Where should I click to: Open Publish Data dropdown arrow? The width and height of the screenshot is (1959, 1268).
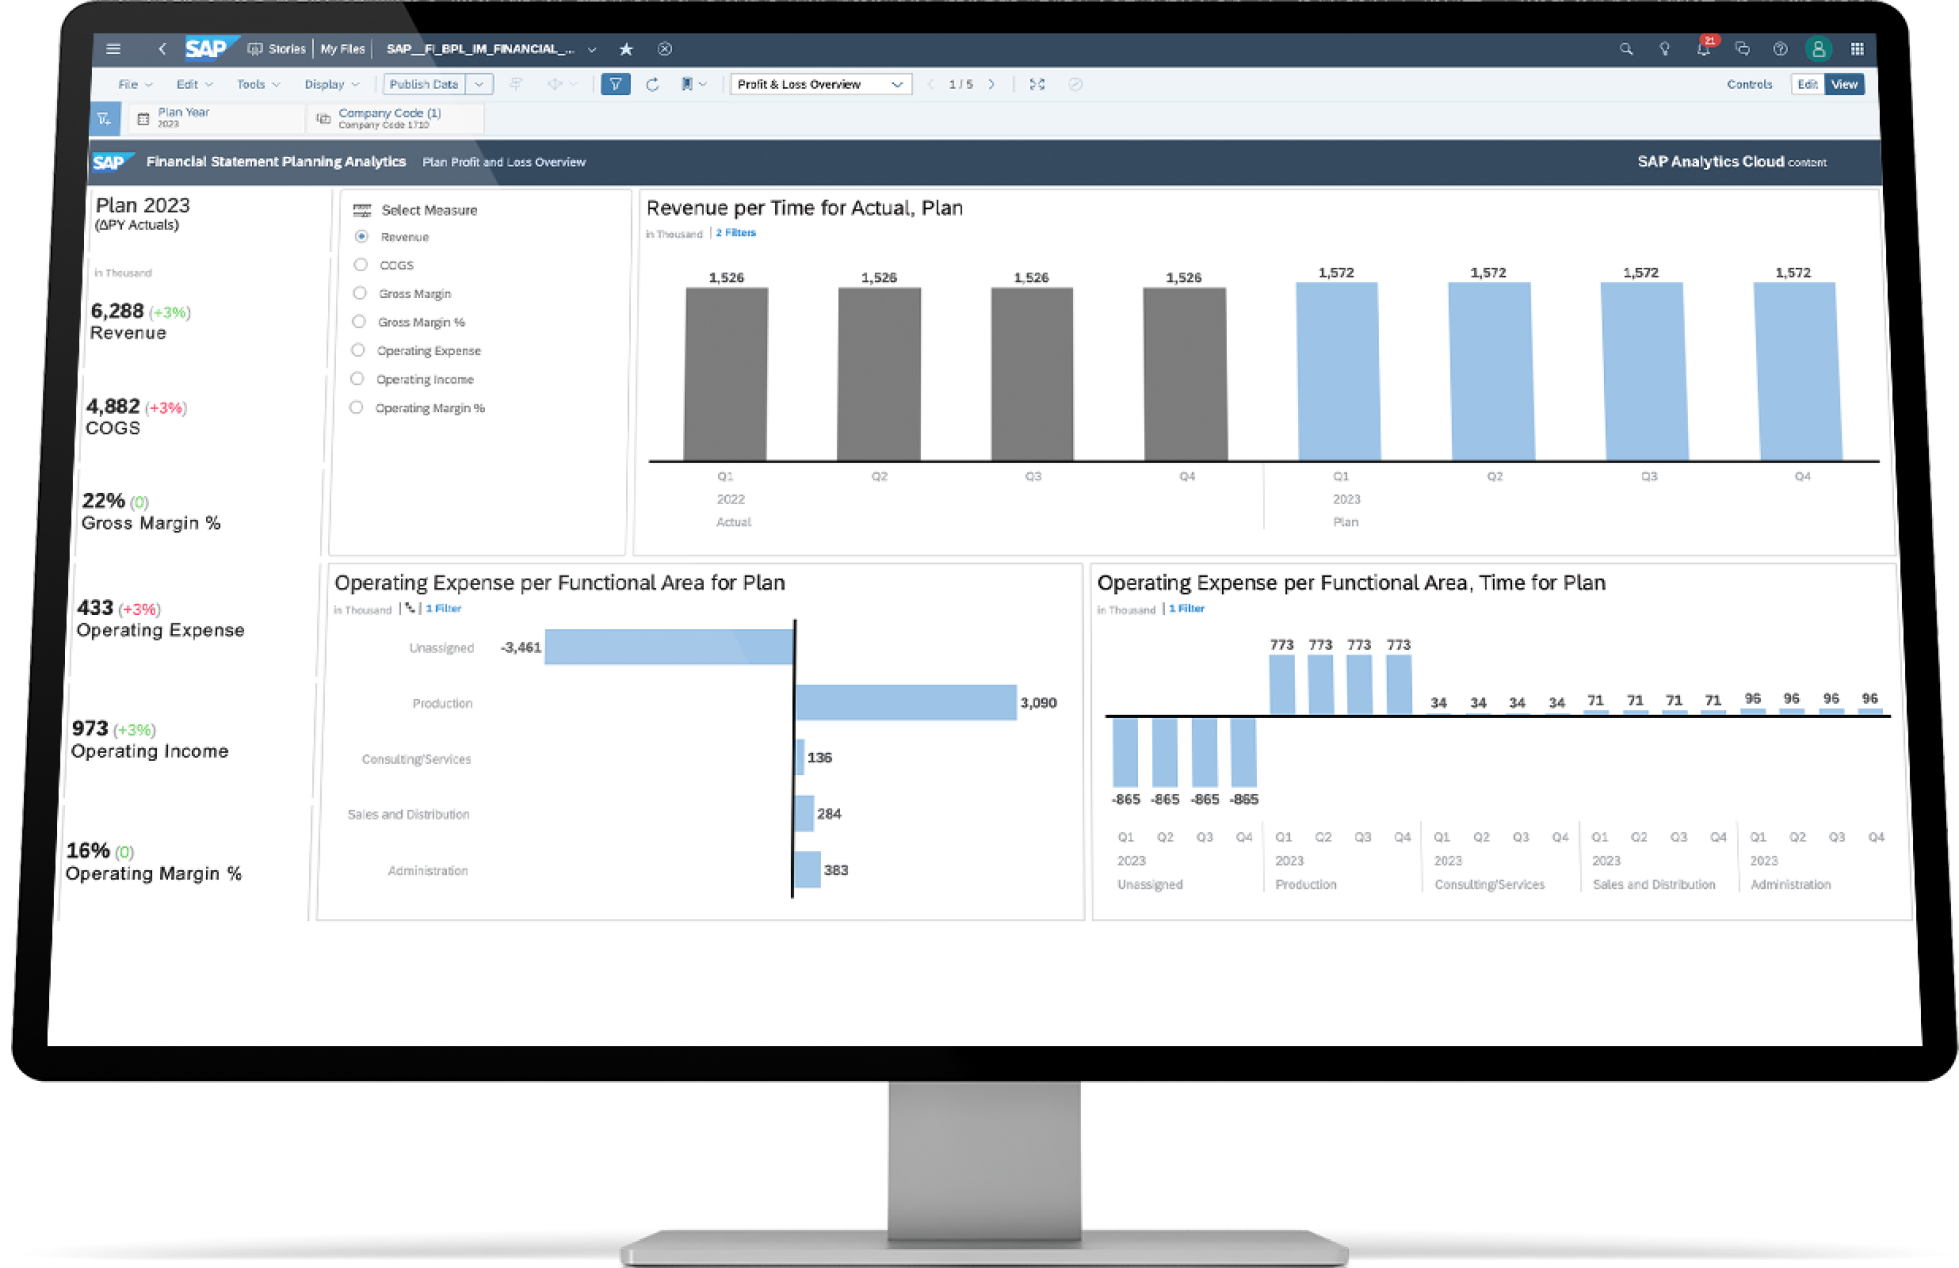[479, 85]
